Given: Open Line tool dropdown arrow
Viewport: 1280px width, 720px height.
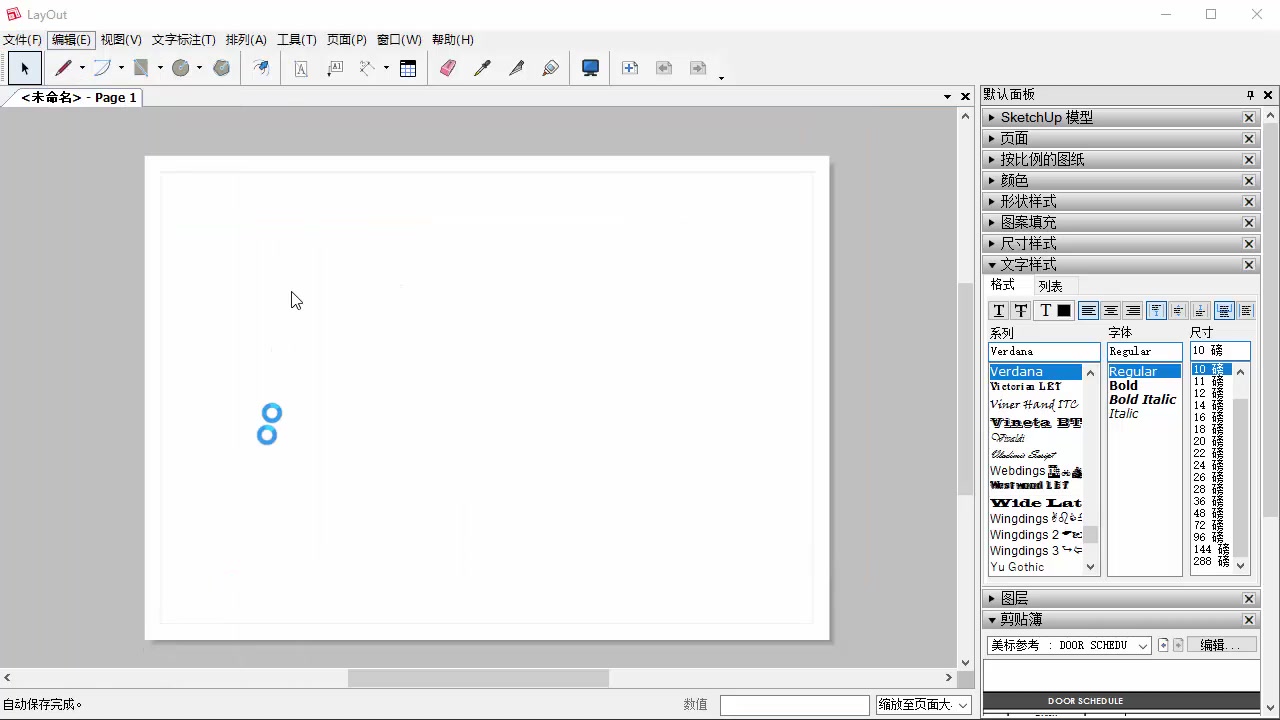Looking at the screenshot, I should pyautogui.click(x=82, y=68).
